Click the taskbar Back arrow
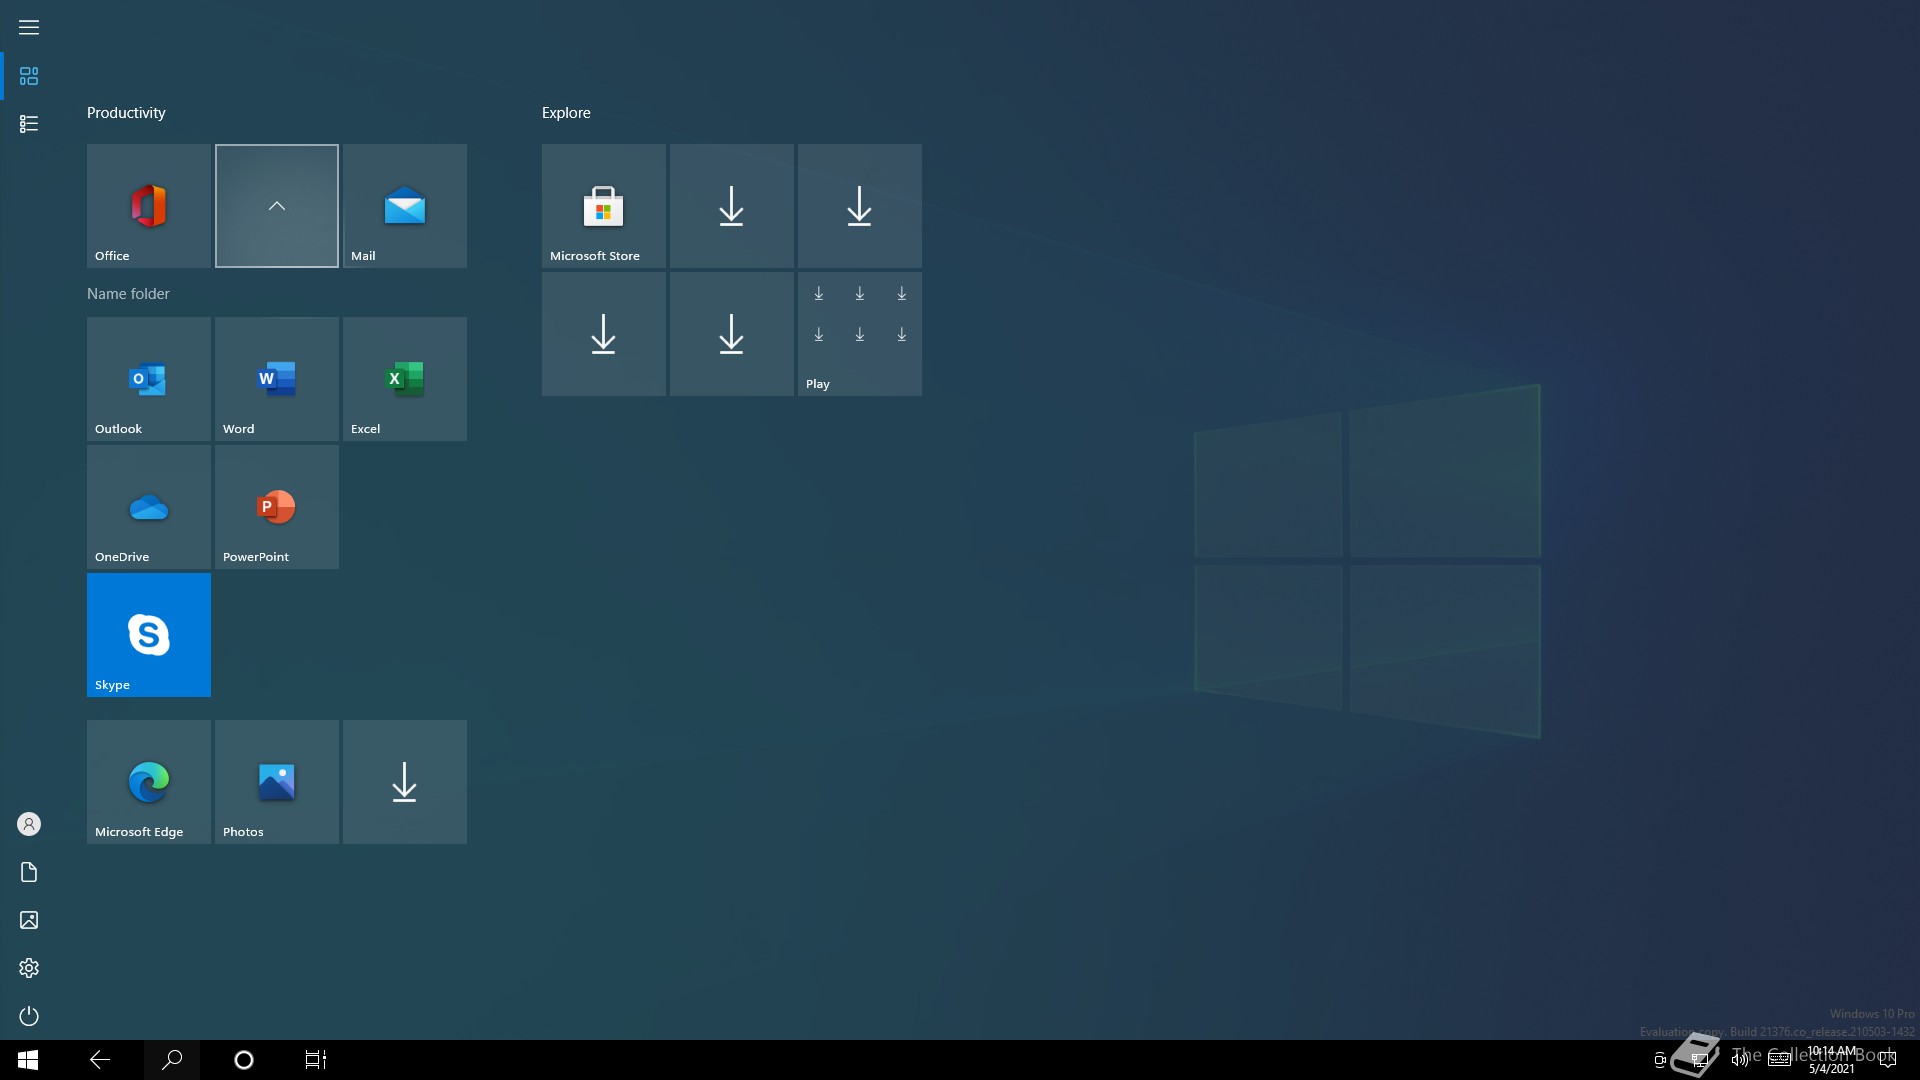Viewport: 1920px width, 1080px height. 100,1060
